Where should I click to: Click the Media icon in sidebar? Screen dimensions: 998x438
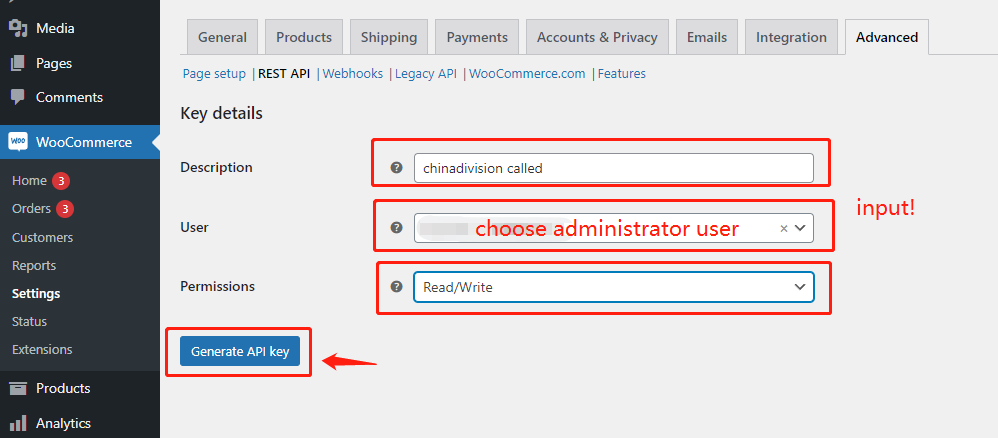pos(18,28)
